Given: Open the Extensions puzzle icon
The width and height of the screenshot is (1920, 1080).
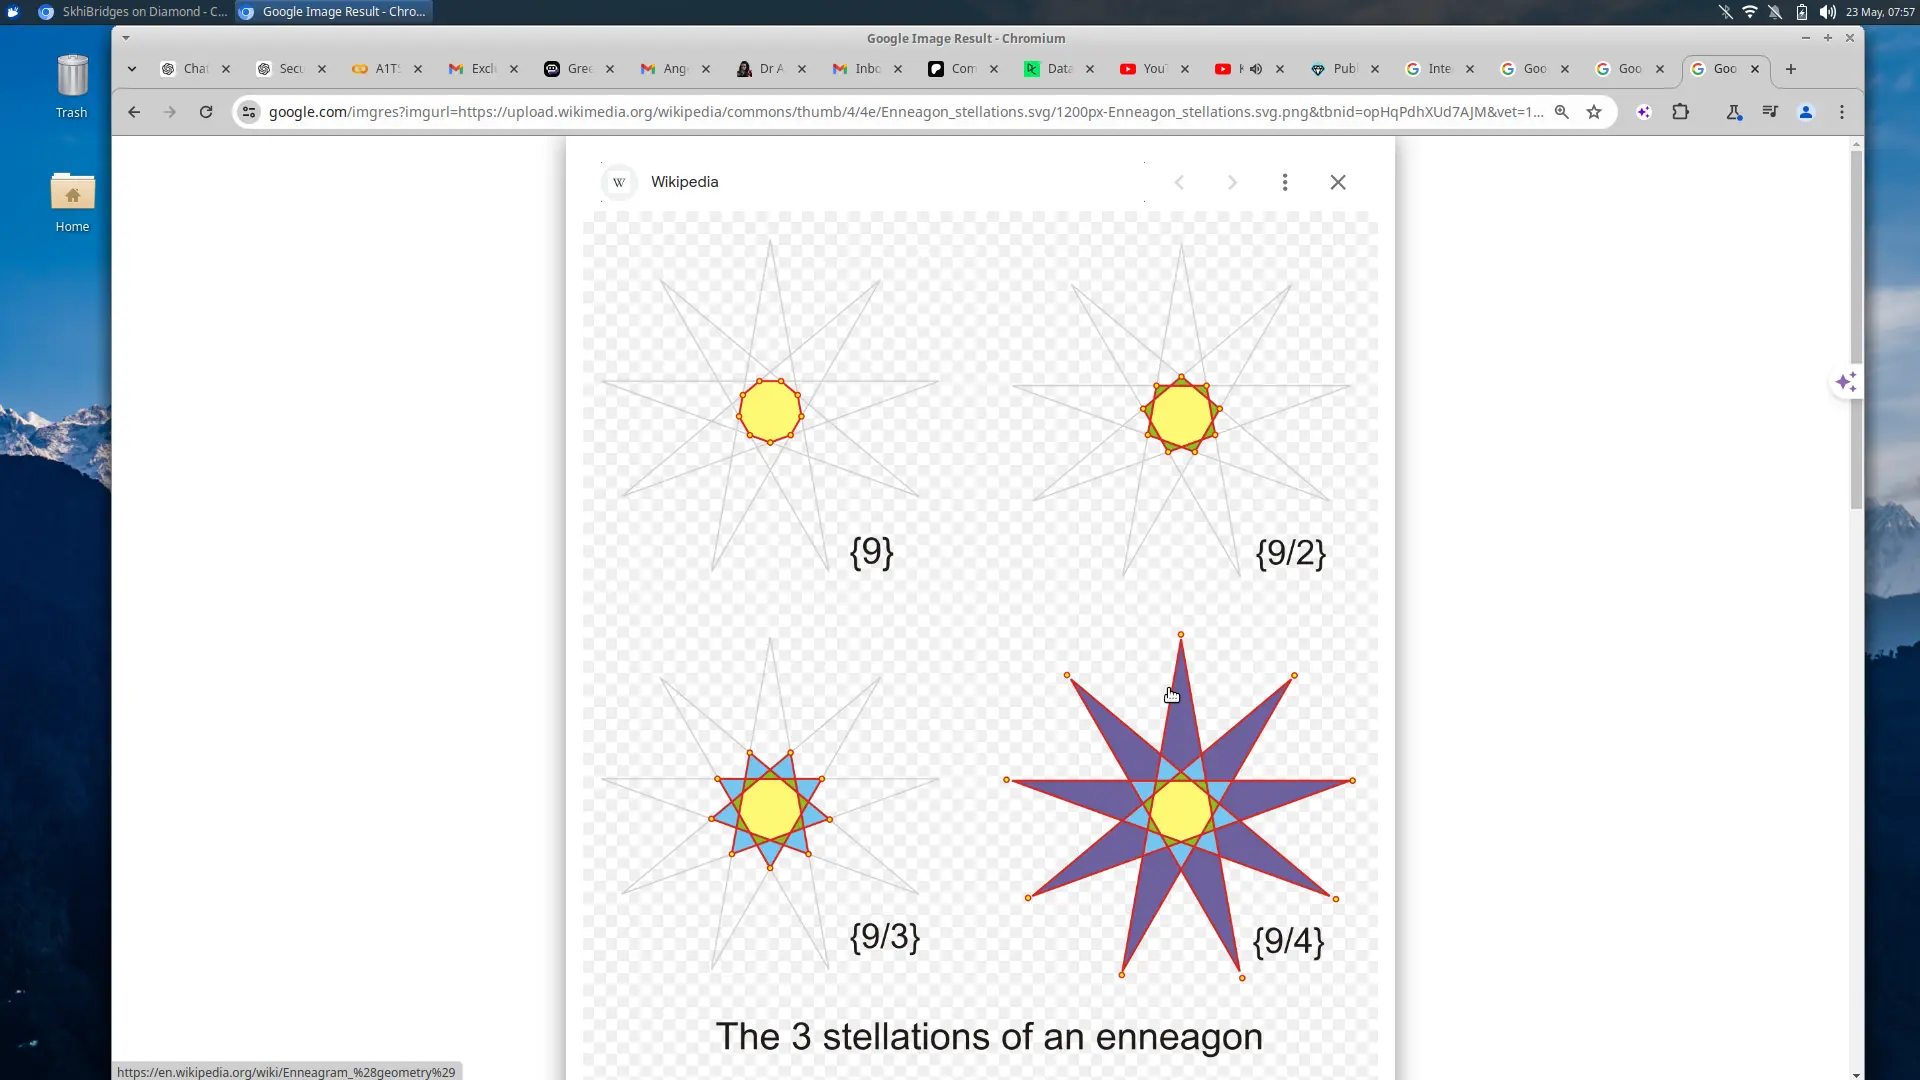Looking at the screenshot, I should pyautogui.click(x=1680, y=112).
